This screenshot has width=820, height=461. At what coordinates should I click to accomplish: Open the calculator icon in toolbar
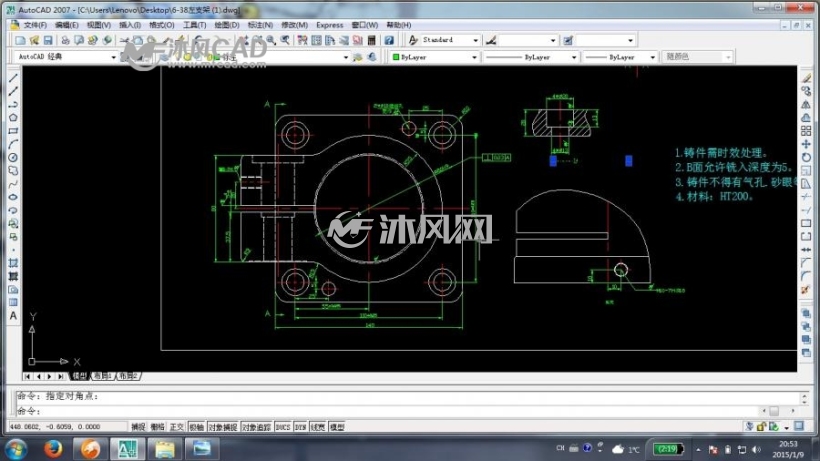372,40
